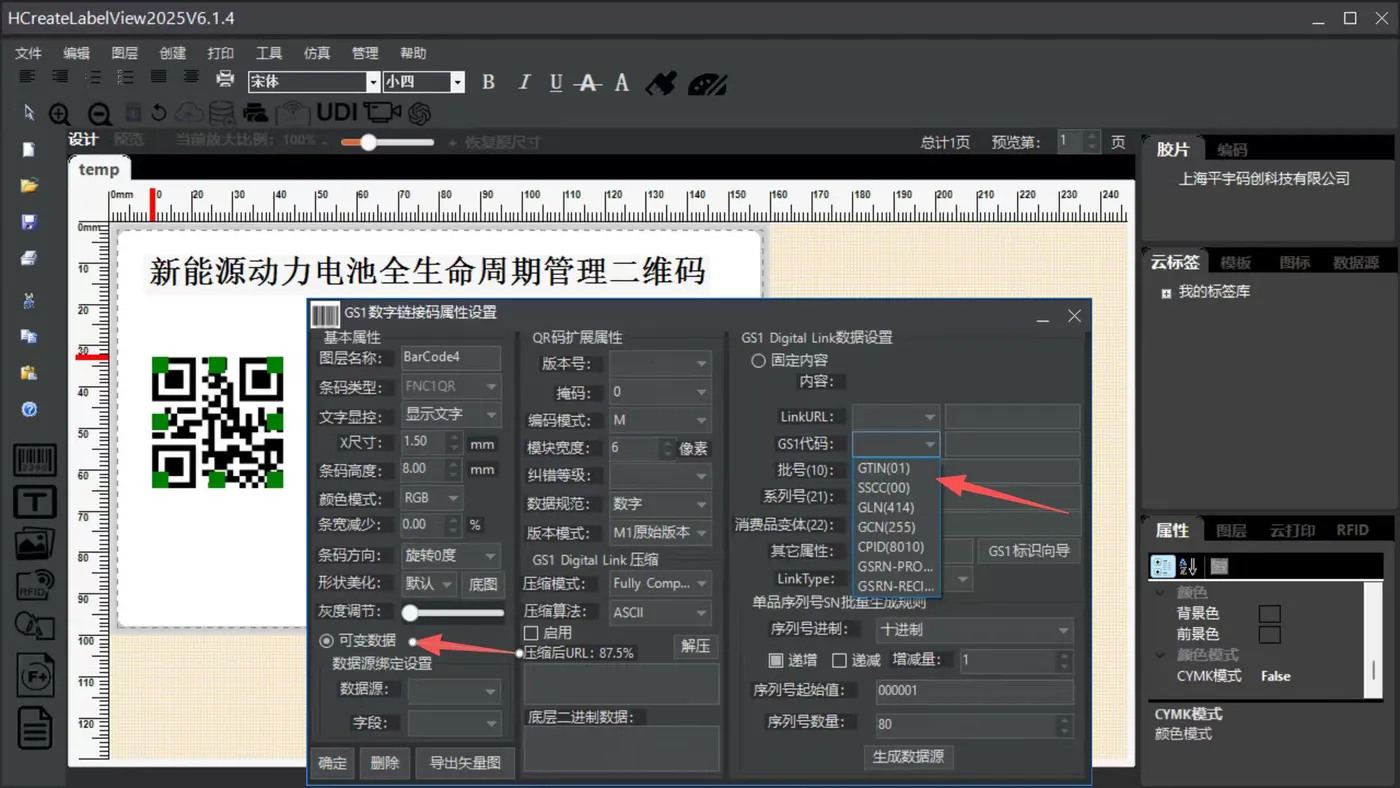Viewport: 1400px width, 788px height.
Task: Click the 生成数据源 button
Action: tap(908, 756)
